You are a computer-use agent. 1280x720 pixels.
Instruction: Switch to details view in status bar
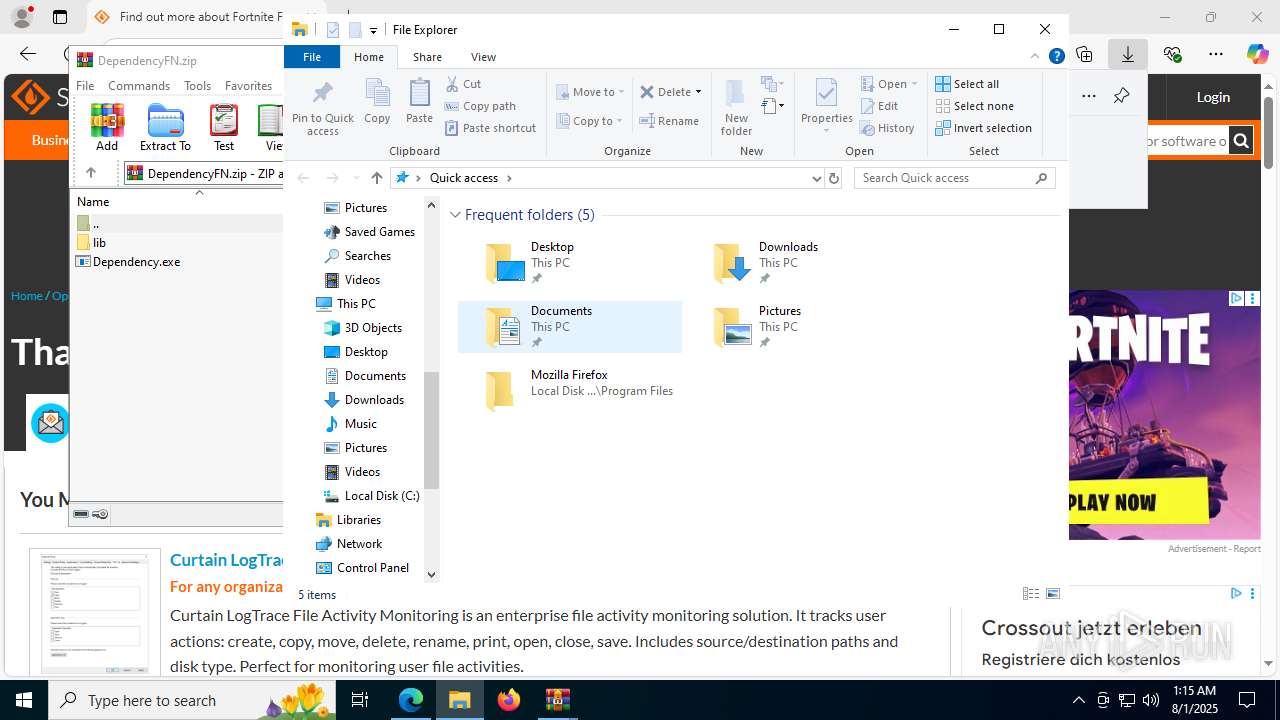click(x=1031, y=594)
